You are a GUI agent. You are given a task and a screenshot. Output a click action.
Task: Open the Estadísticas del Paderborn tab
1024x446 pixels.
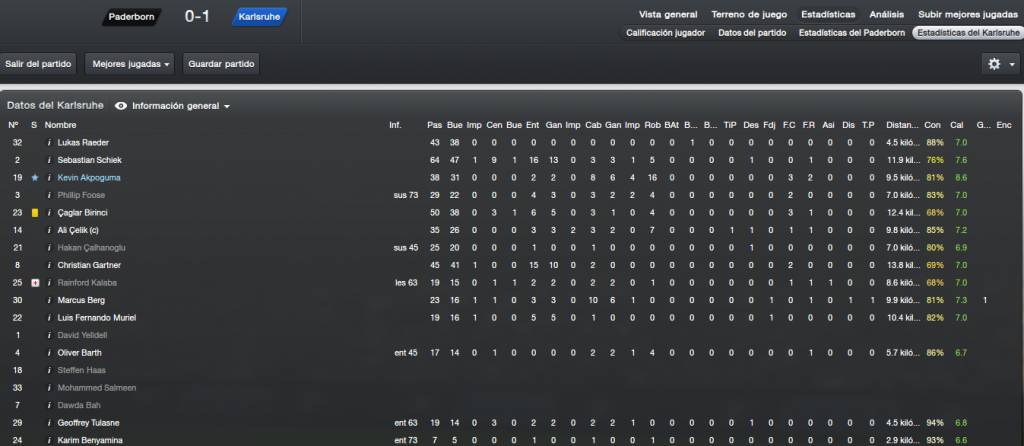click(x=852, y=32)
